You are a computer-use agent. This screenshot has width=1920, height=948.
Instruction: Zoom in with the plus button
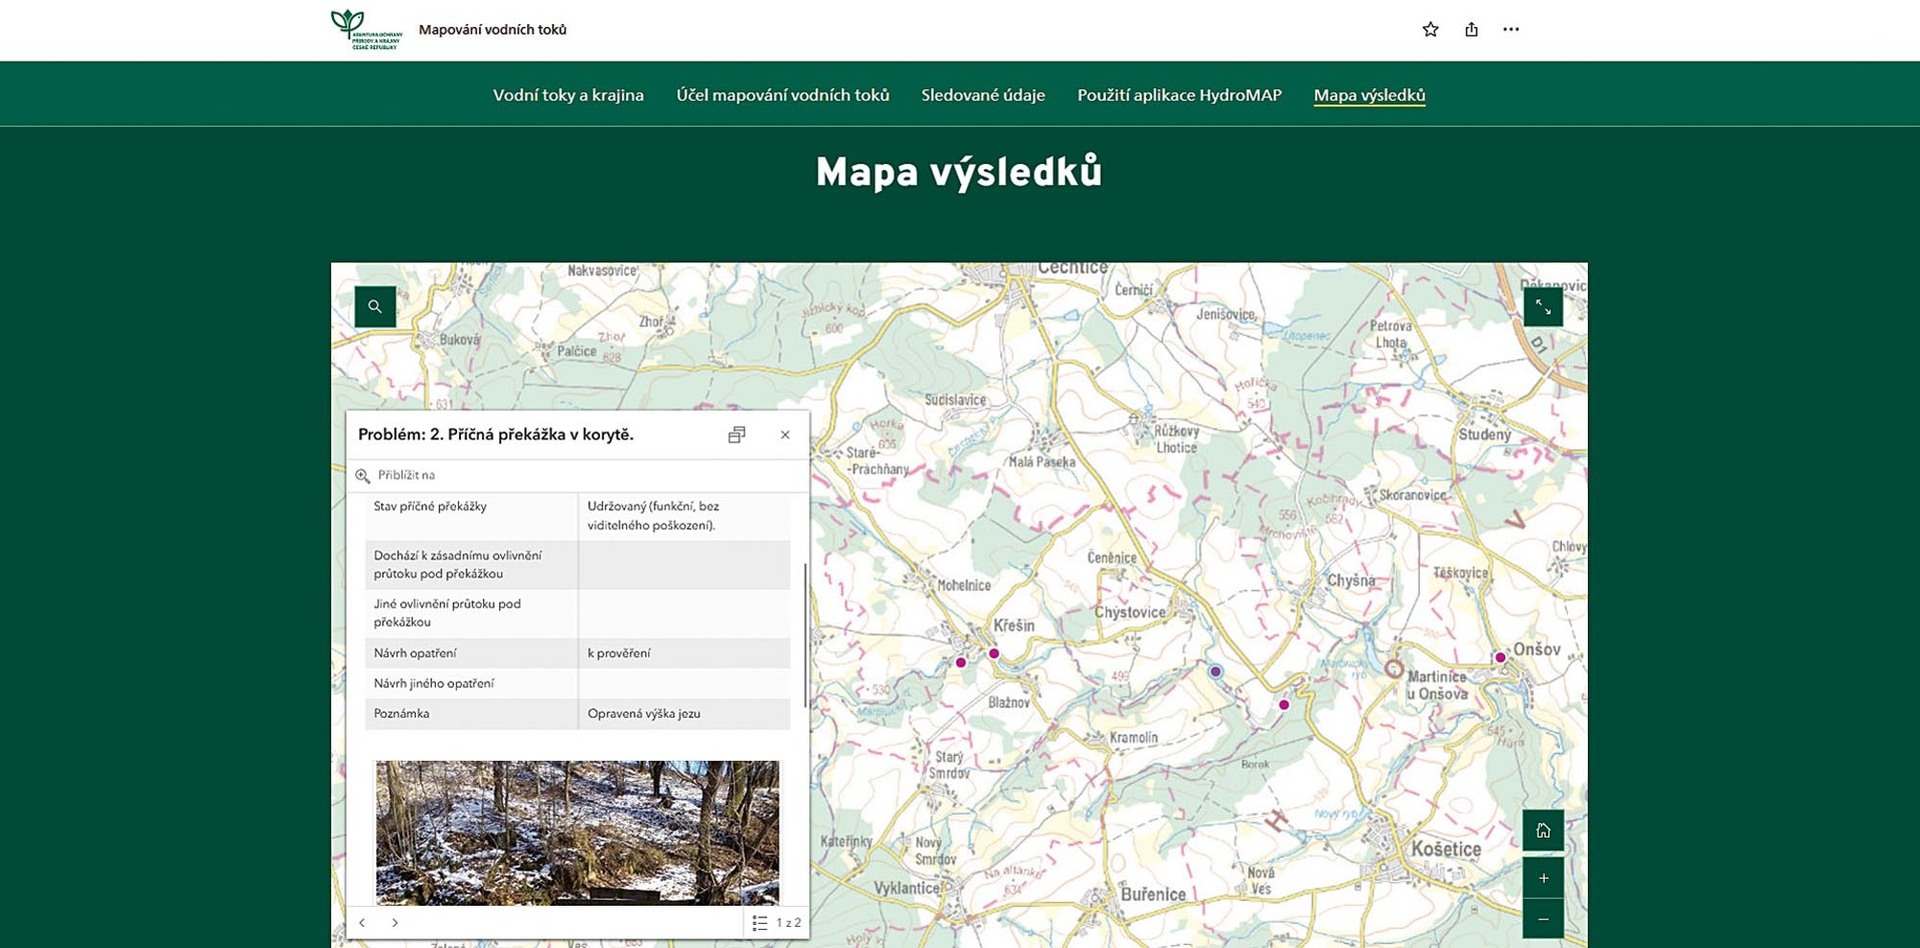1543,878
